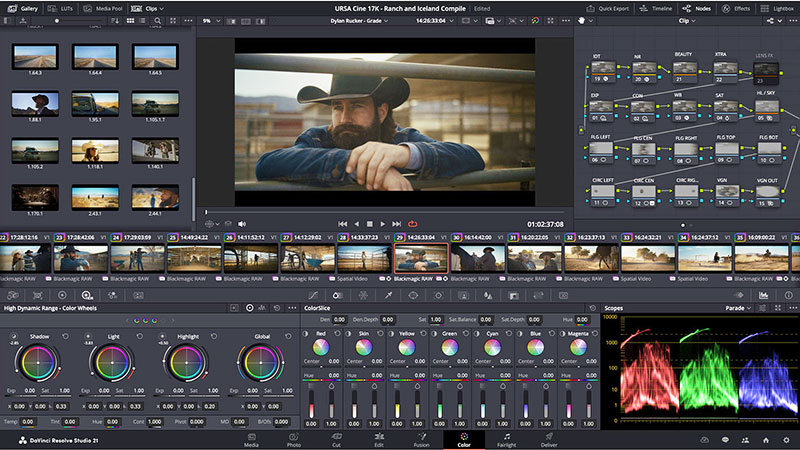Click the gallery search icon
The image size is (800, 450).
[158, 21]
